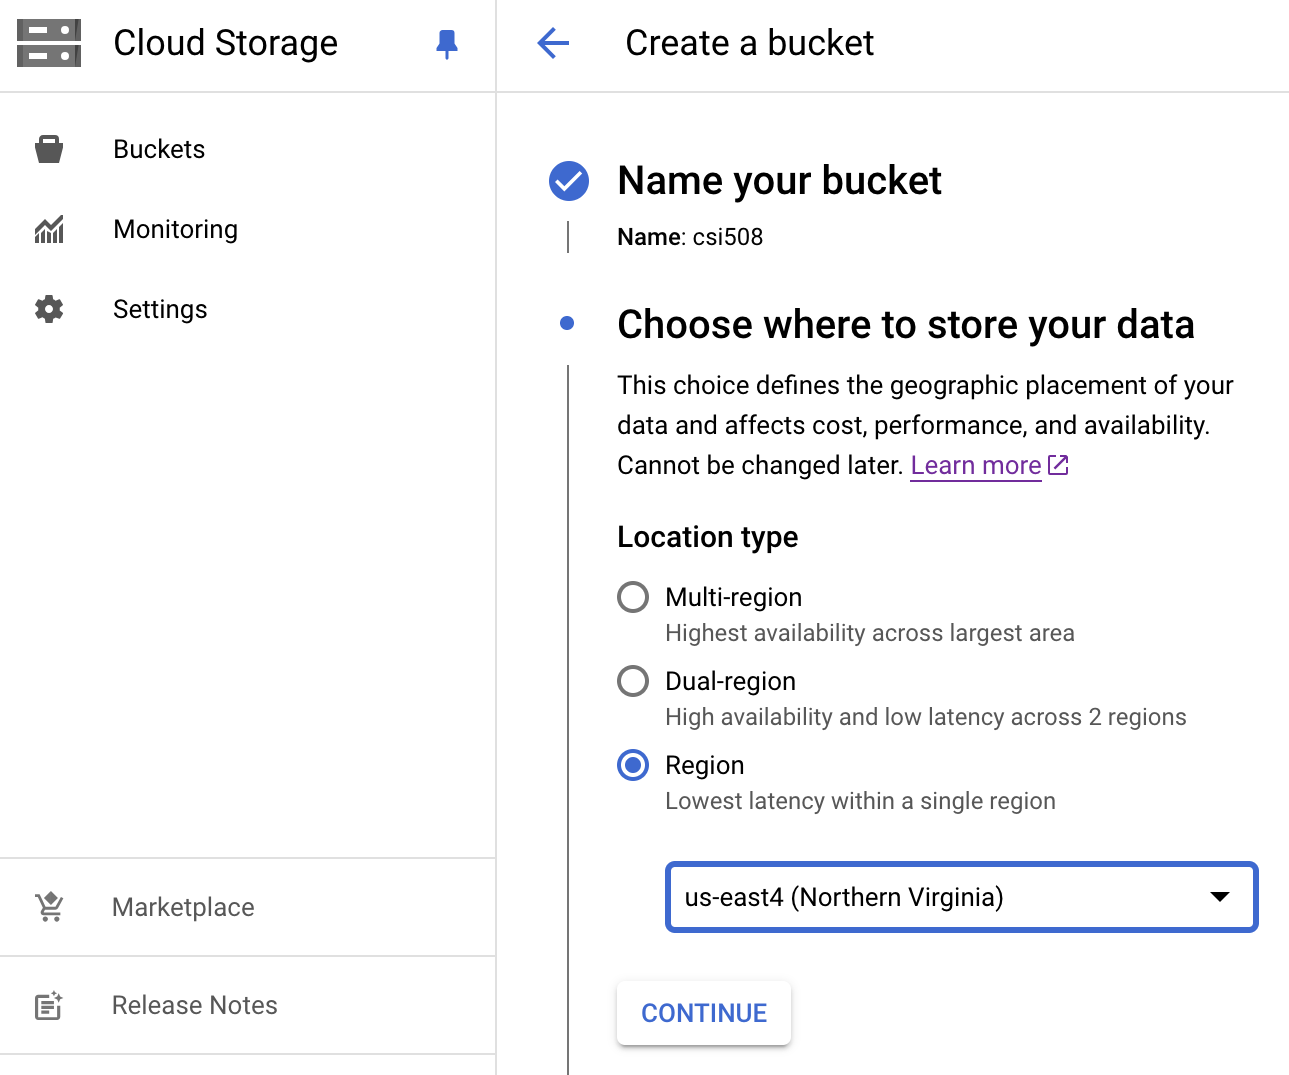Click High availability and low latency description
The image size is (1289, 1075).
coord(926,717)
